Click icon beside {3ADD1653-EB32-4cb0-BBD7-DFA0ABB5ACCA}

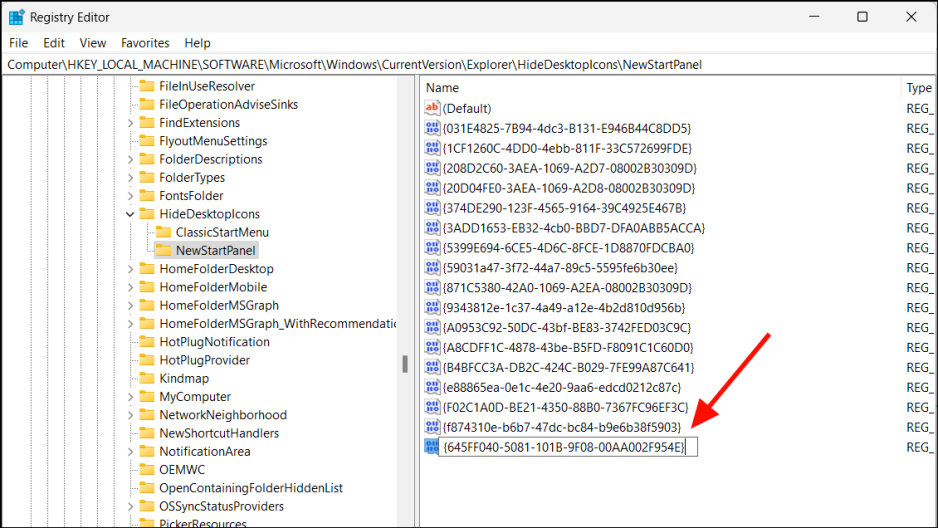[432, 228]
